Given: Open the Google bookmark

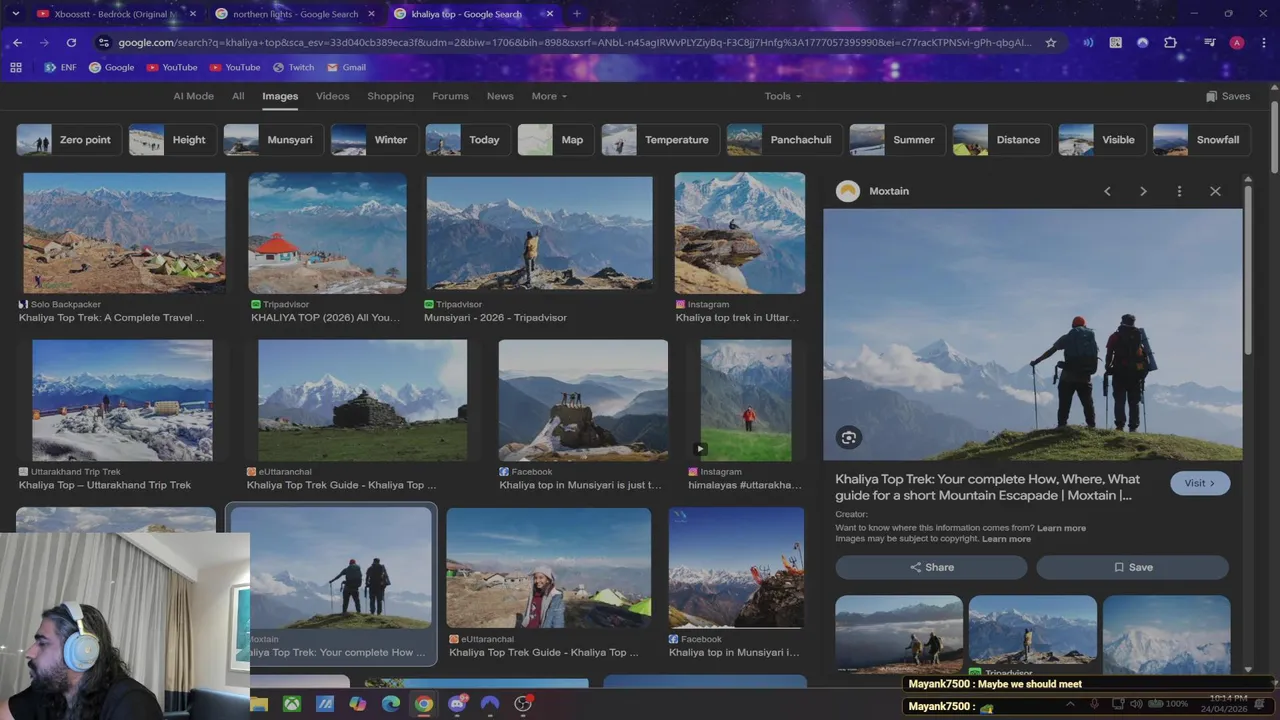Looking at the screenshot, I should [112, 67].
